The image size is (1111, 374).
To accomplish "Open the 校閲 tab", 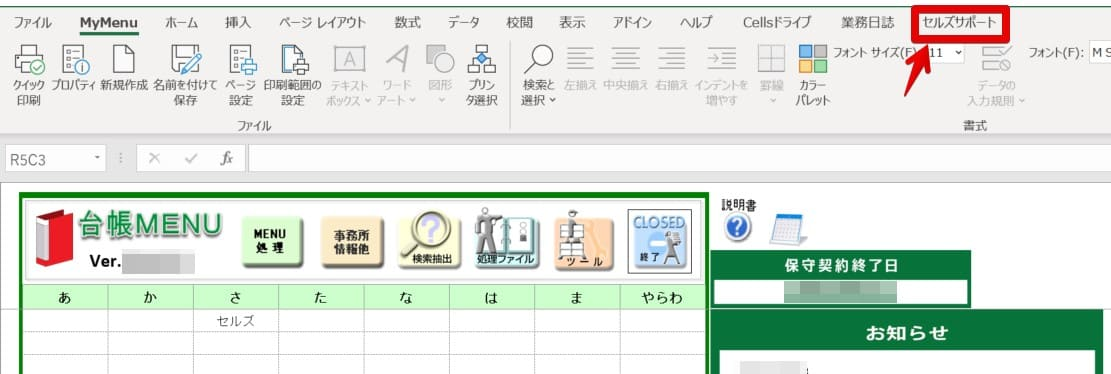I will click(x=519, y=23).
